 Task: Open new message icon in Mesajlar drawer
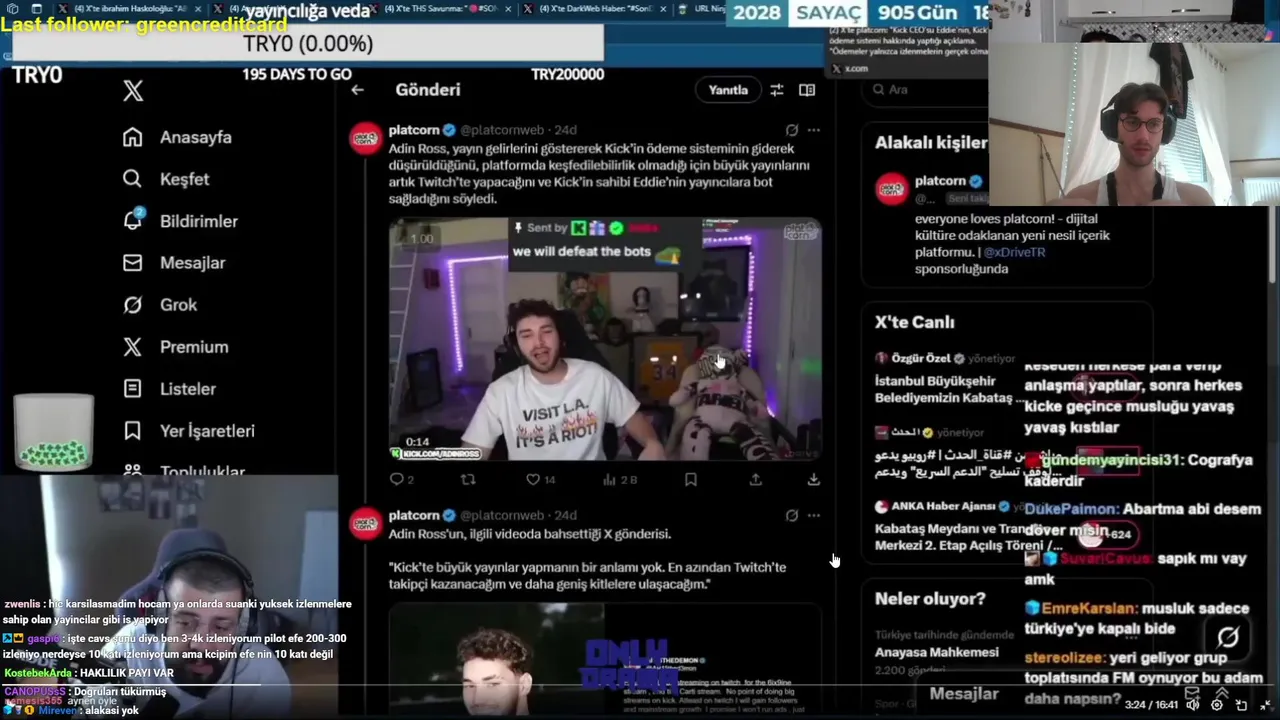[x=1191, y=693]
